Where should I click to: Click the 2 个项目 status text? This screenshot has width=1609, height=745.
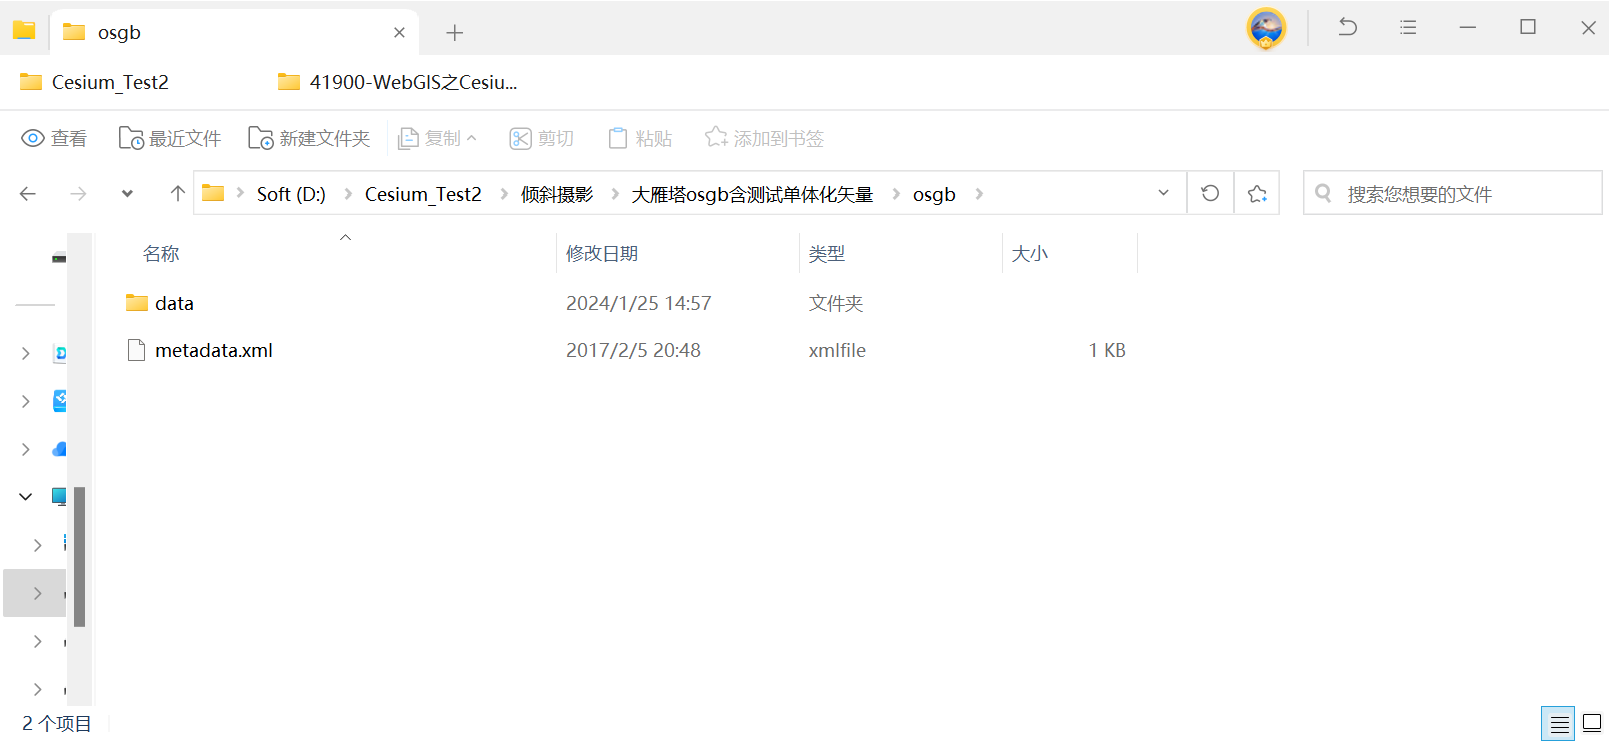pos(57,723)
